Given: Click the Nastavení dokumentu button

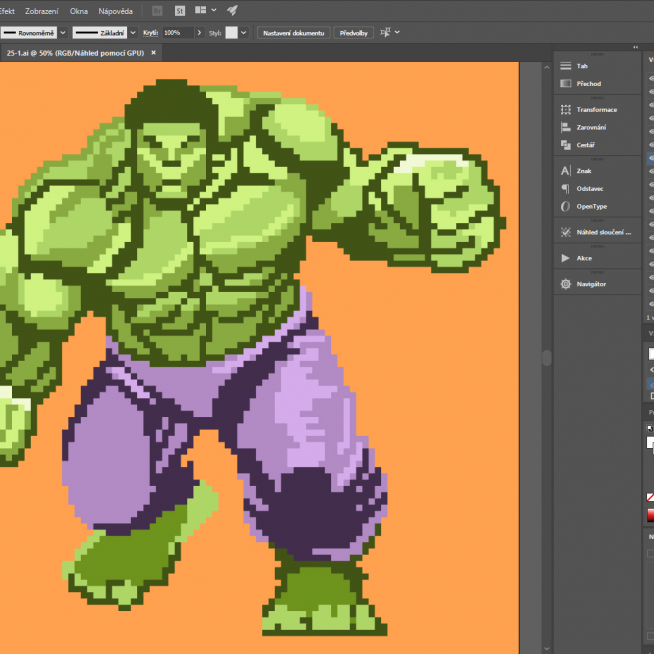Looking at the screenshot, I should (293, 33).
